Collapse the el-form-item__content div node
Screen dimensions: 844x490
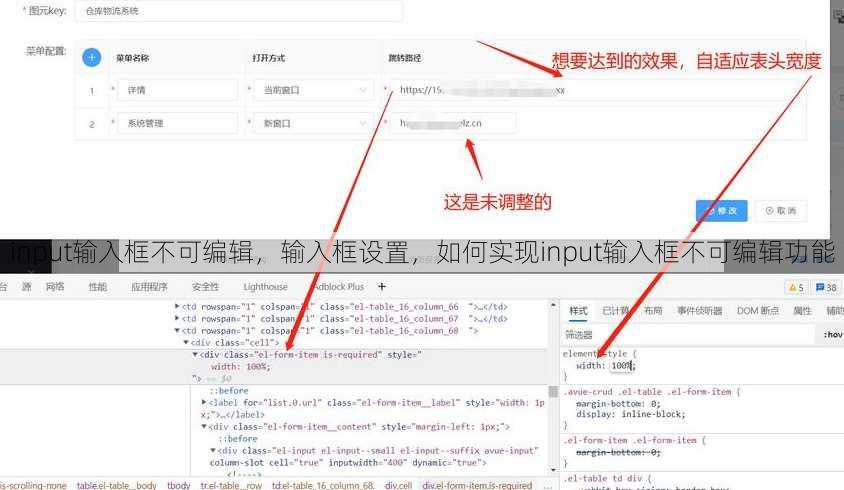click(x=204, y=426)
